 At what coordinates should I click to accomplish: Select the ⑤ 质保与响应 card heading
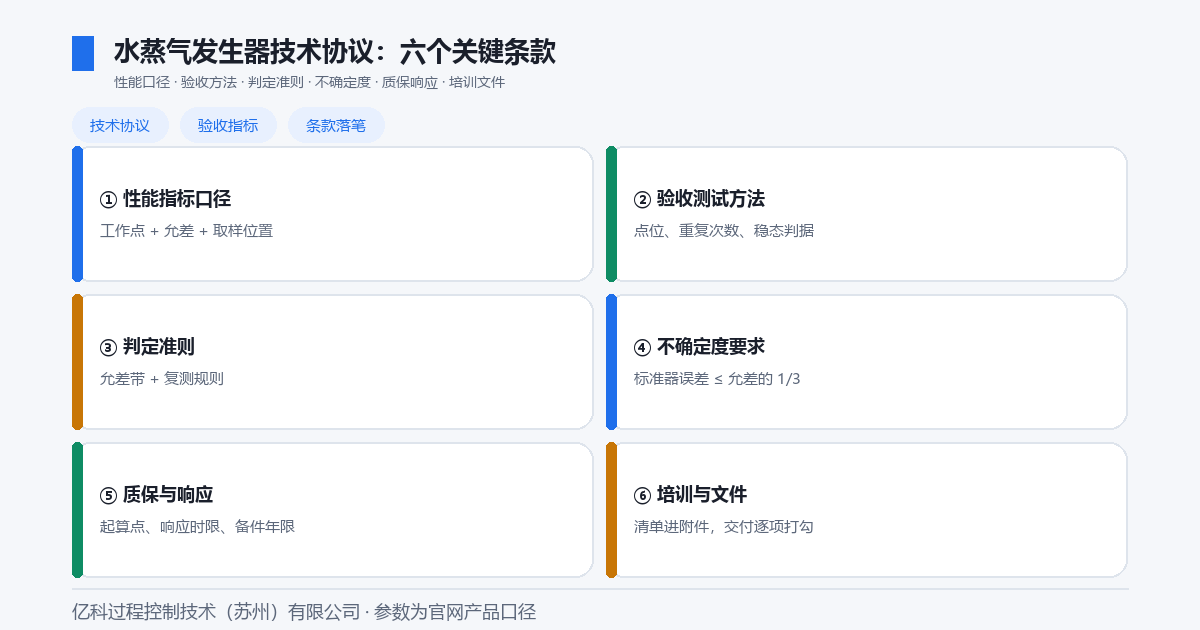pyautogui.click(x=156, y=495)
